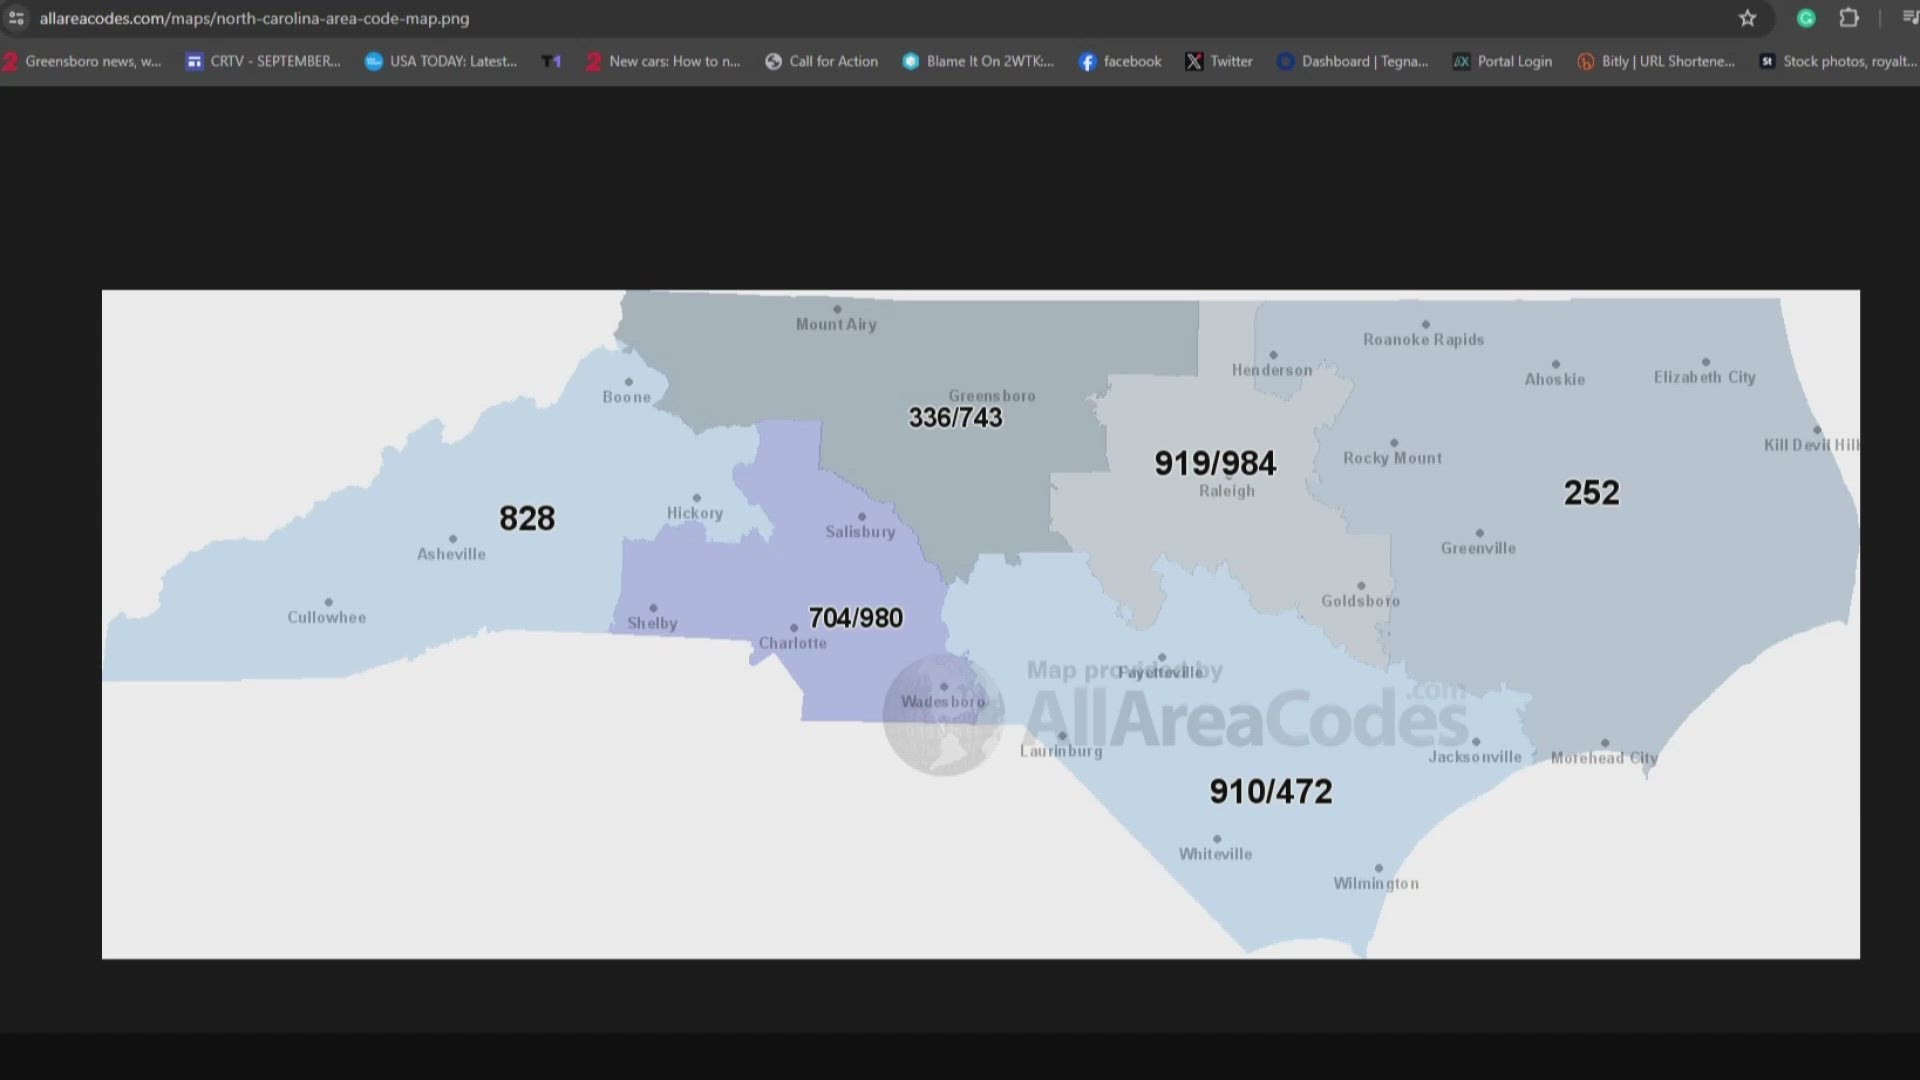Select the Blame It On 2WTK bookmark

(977, 61)
